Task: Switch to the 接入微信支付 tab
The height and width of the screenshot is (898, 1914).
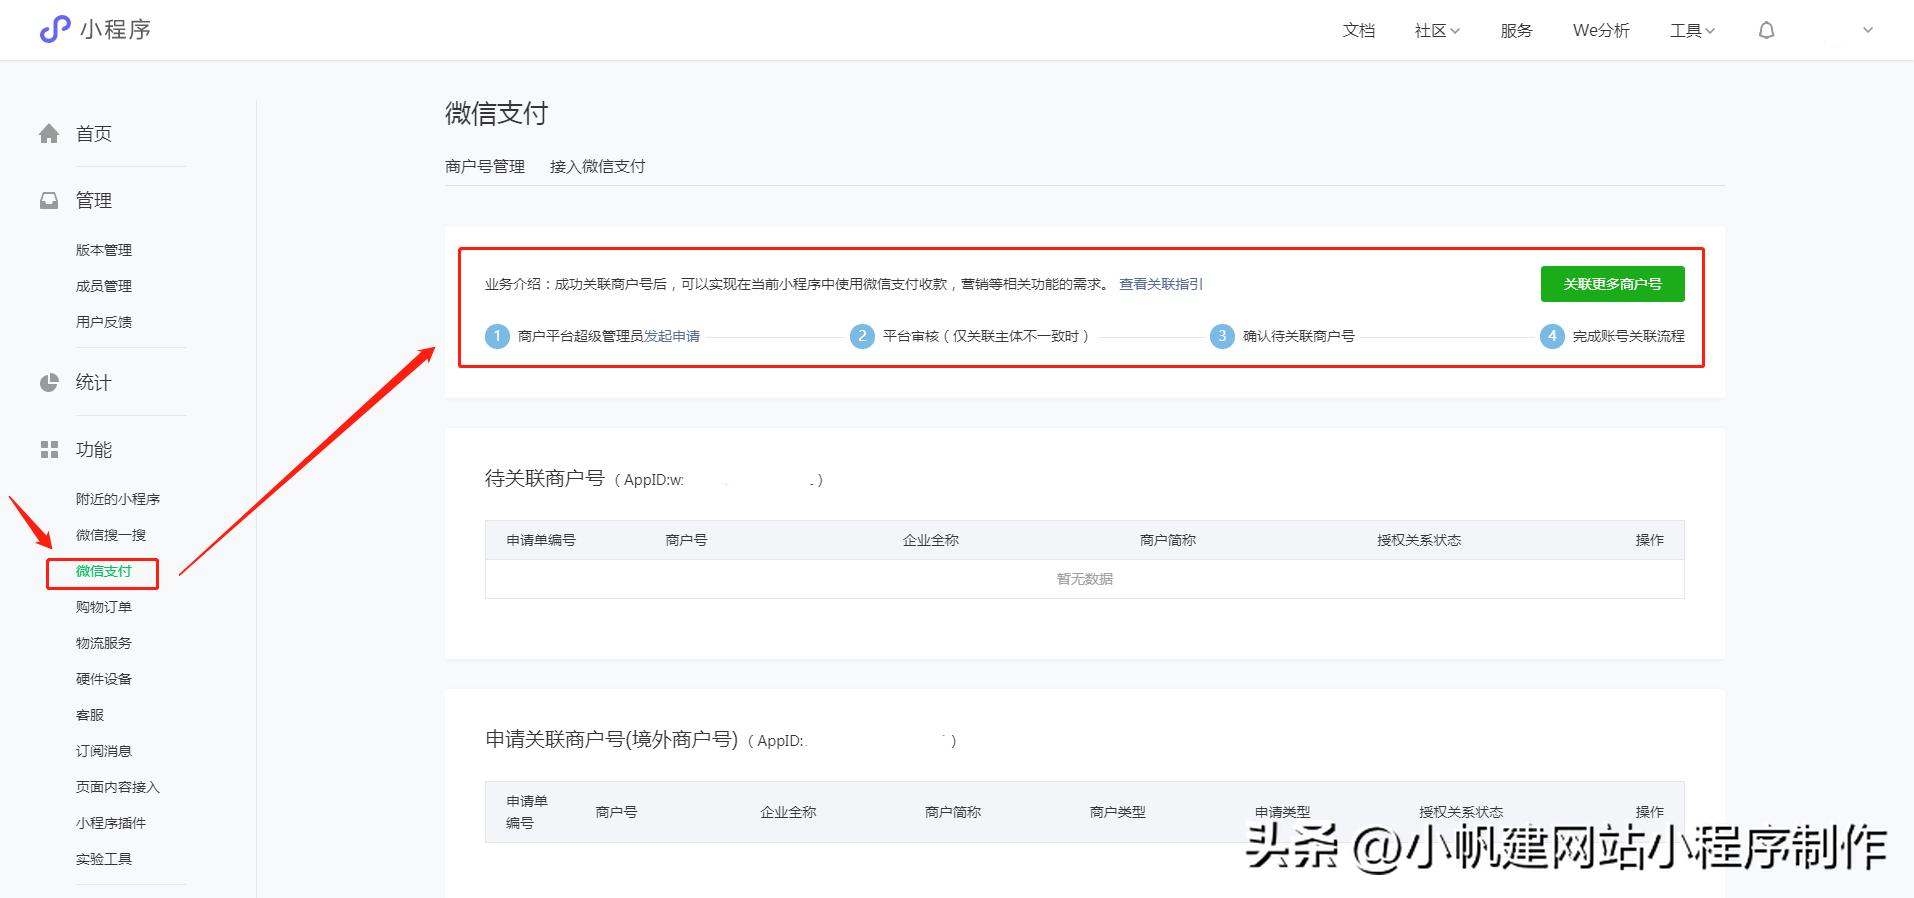Action: point(598,167)
